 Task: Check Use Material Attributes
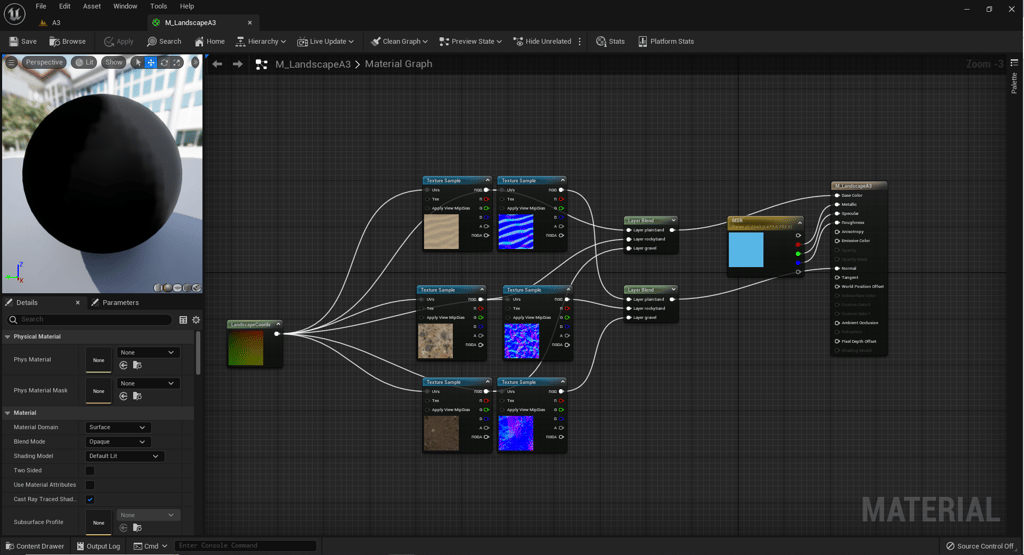[90, 485]
